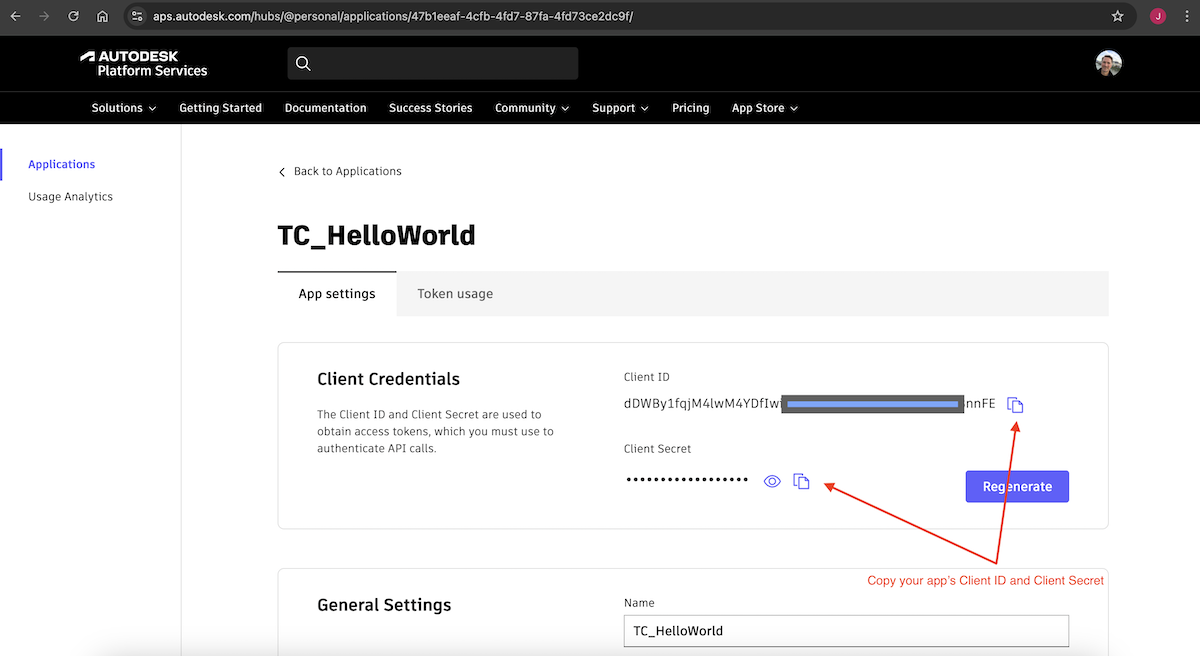Go back to Applications list

pyautogui.click(x=340, y=171)
